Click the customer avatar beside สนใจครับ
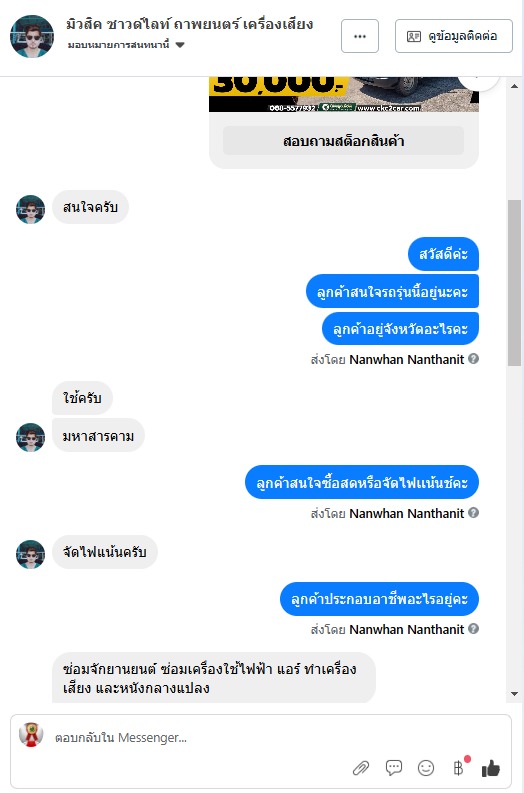 [x=30, y=209]
